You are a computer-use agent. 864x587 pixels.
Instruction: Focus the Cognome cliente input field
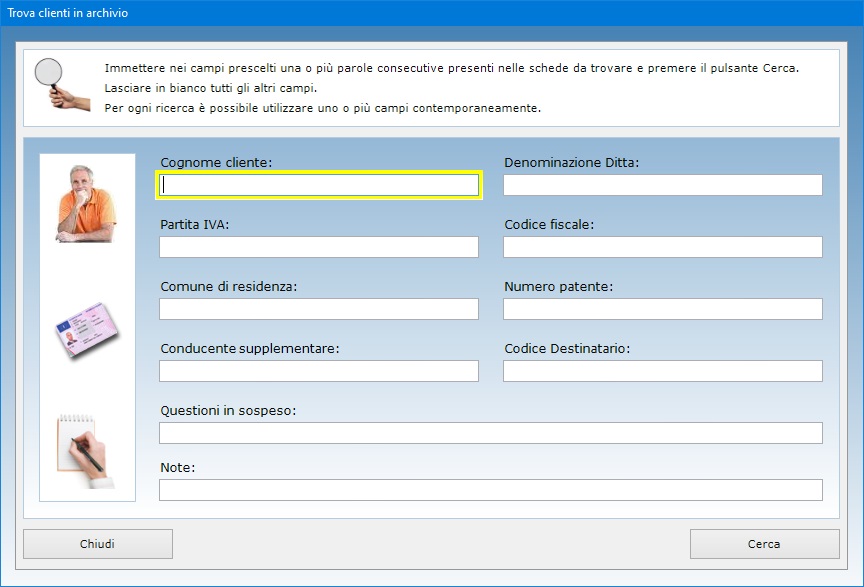click(x=319, y=185)
